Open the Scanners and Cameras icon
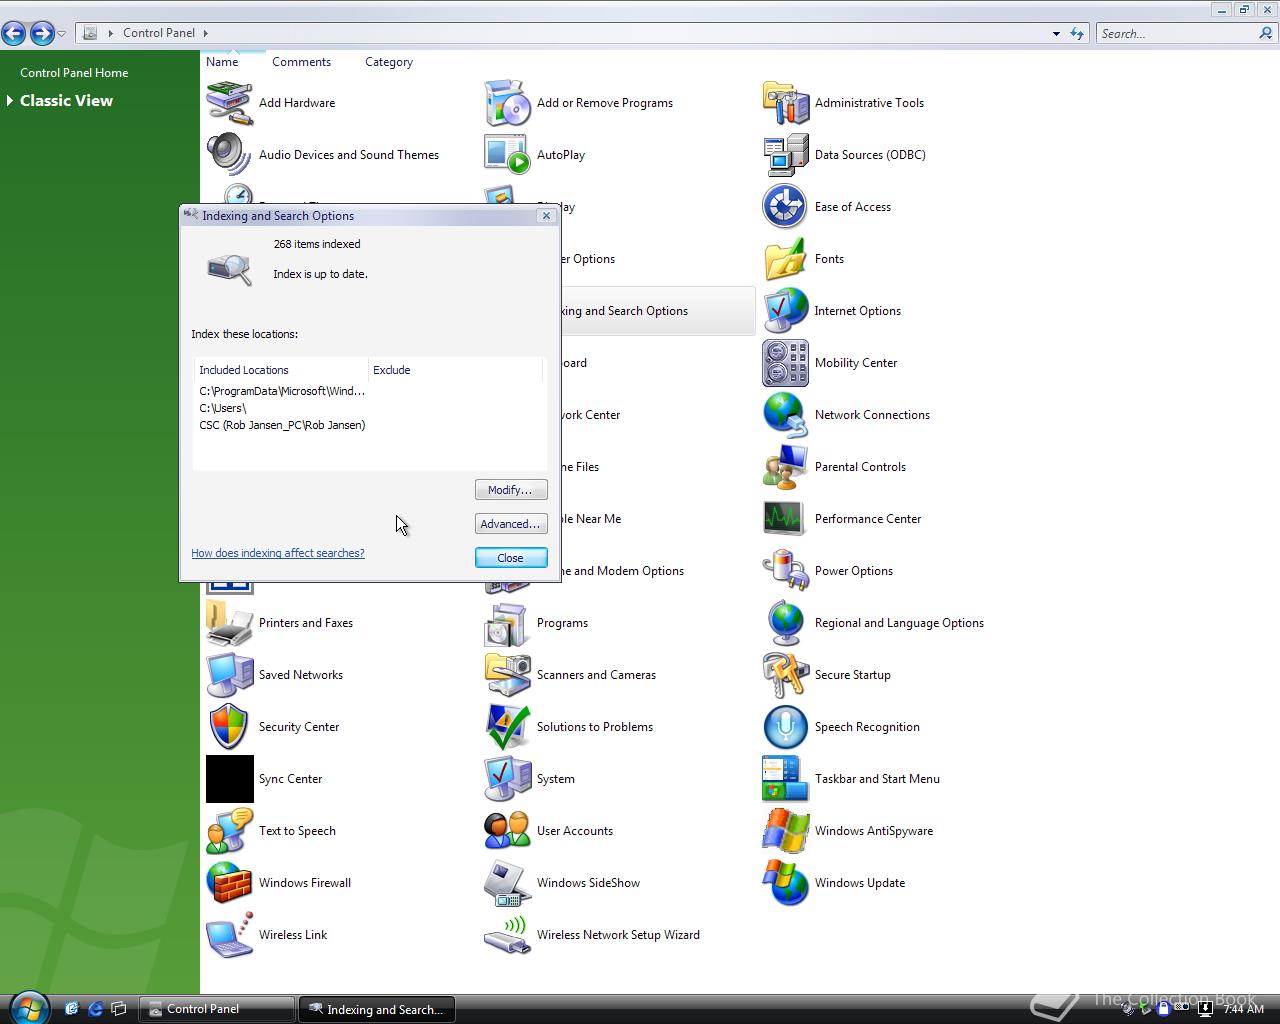 507,675
